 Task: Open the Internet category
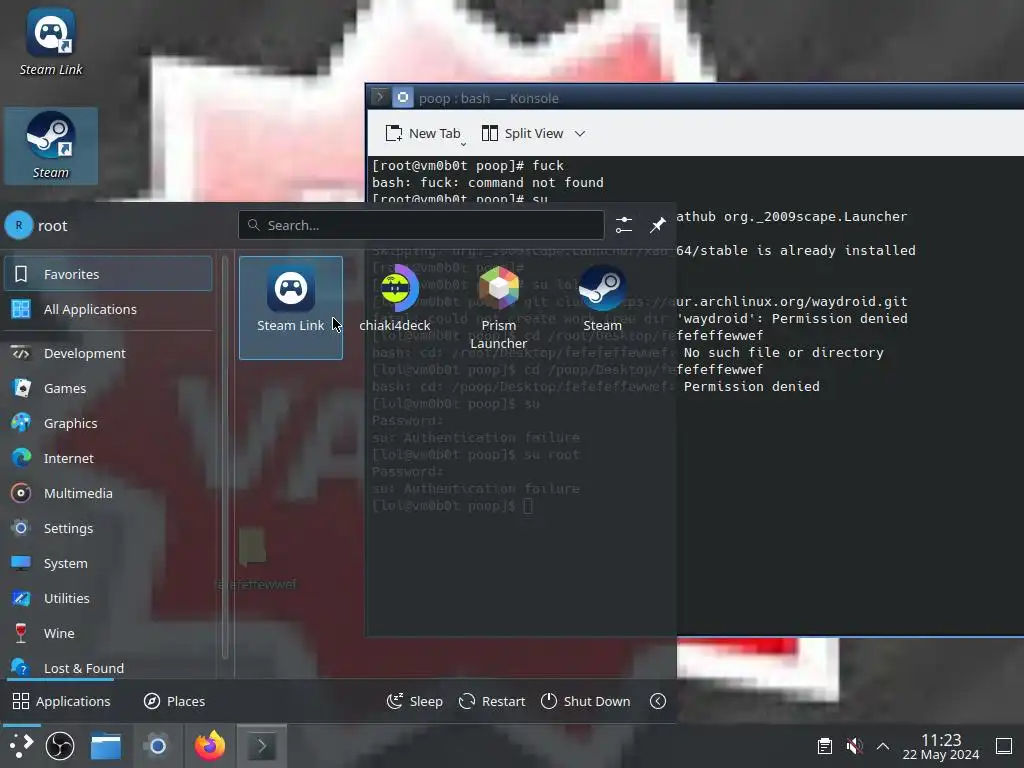[x=108, y=458]
